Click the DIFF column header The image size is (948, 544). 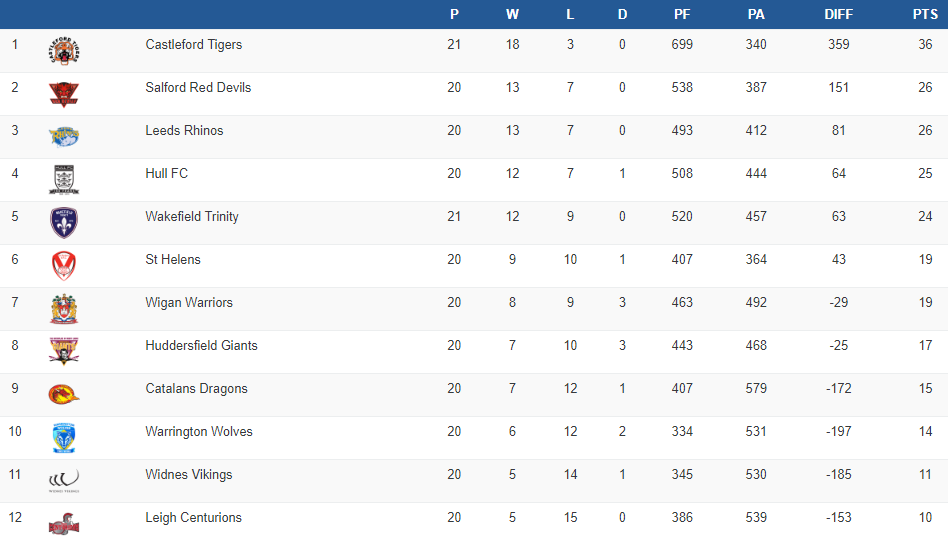click(838, 14)
